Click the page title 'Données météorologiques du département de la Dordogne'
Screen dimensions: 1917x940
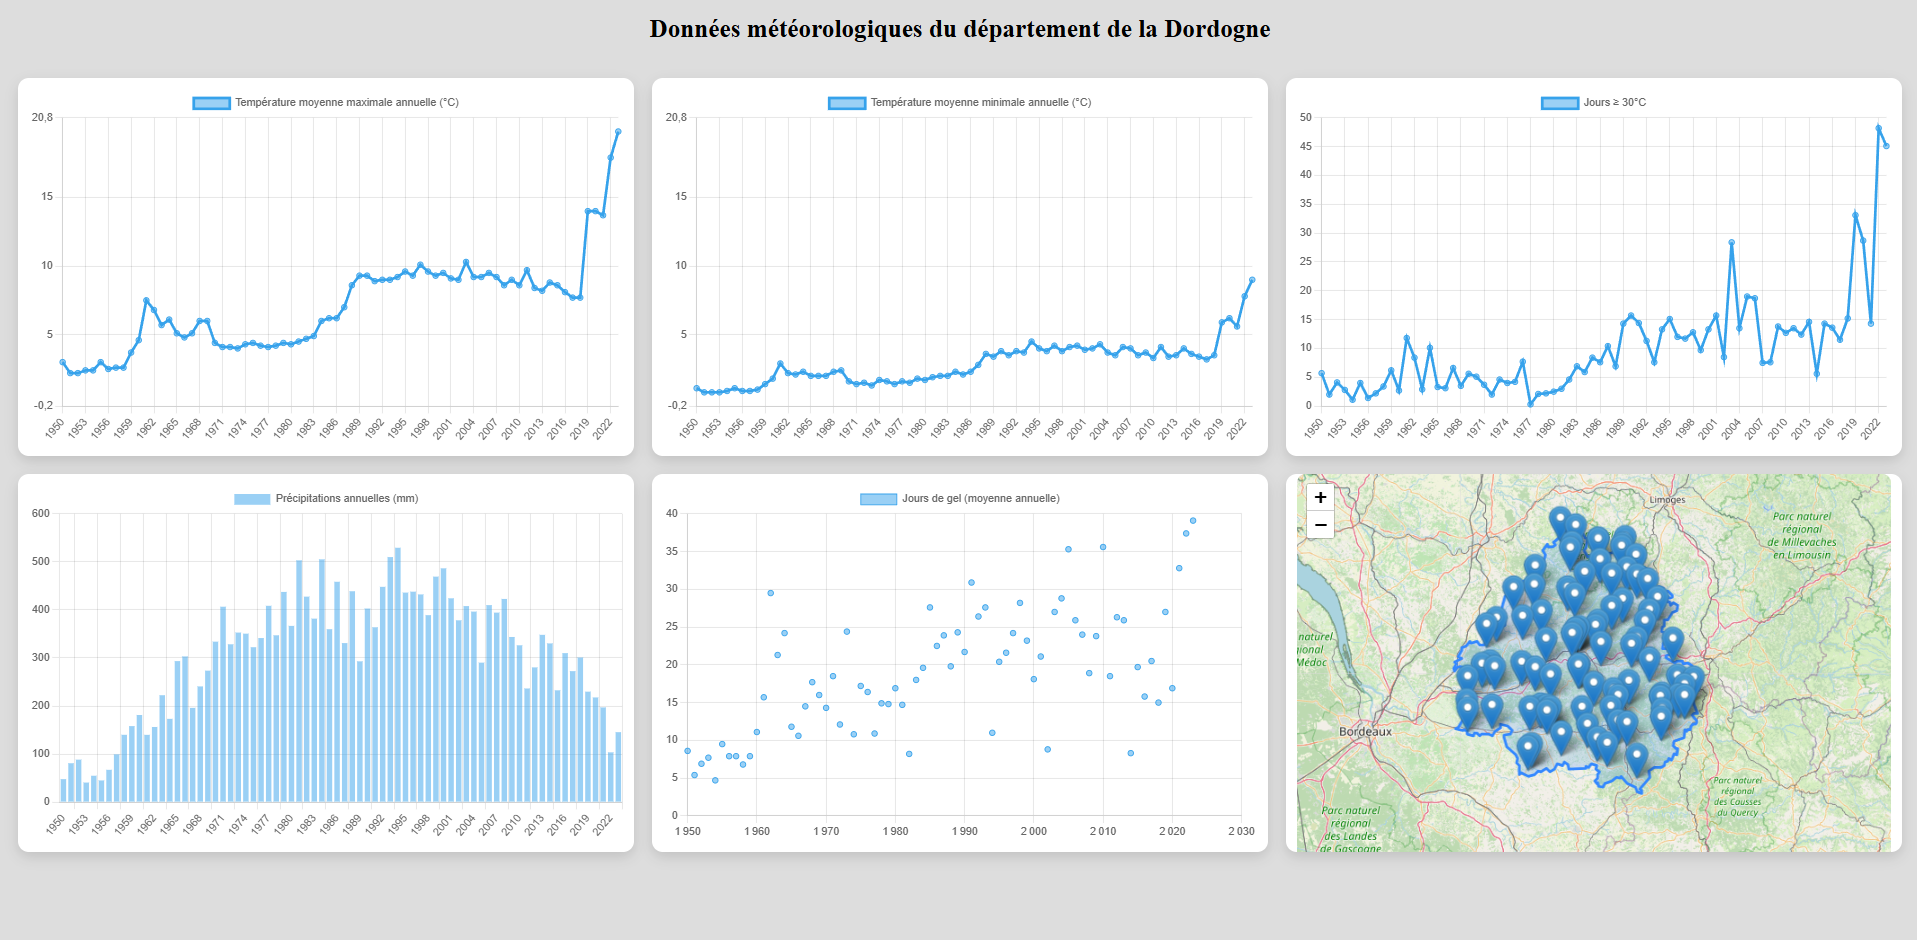tap(958, 29)
